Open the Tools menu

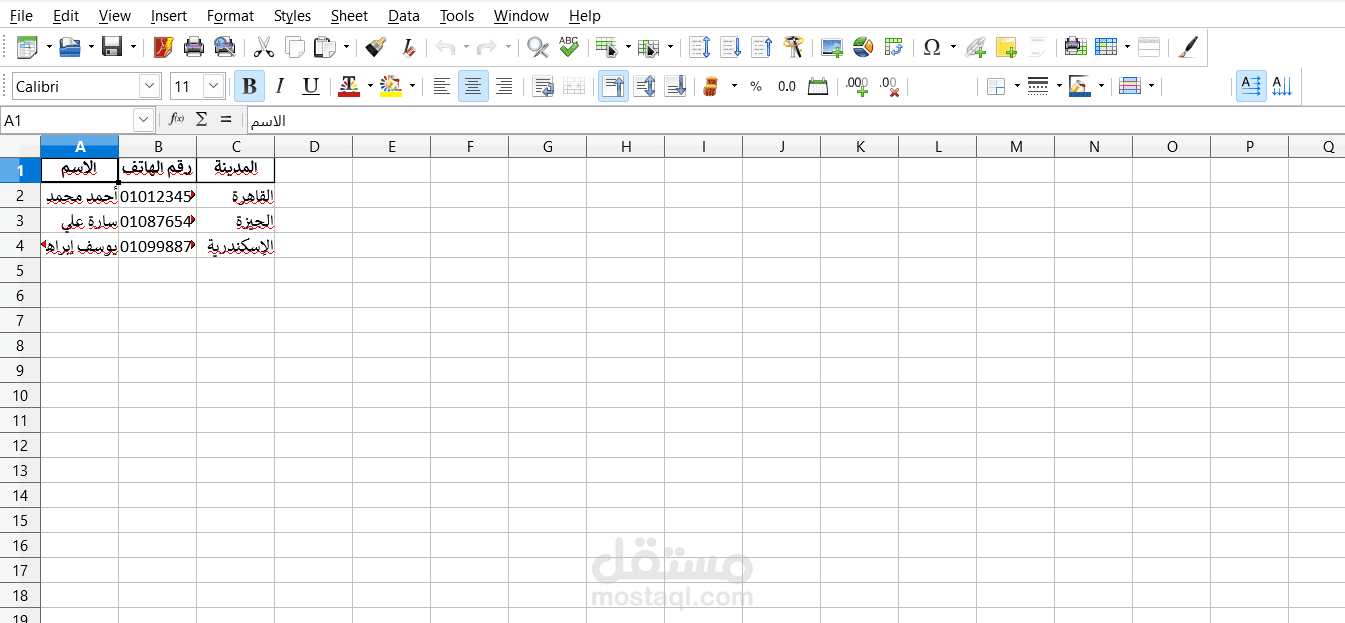pyautogui.click(x=457, y=16)
